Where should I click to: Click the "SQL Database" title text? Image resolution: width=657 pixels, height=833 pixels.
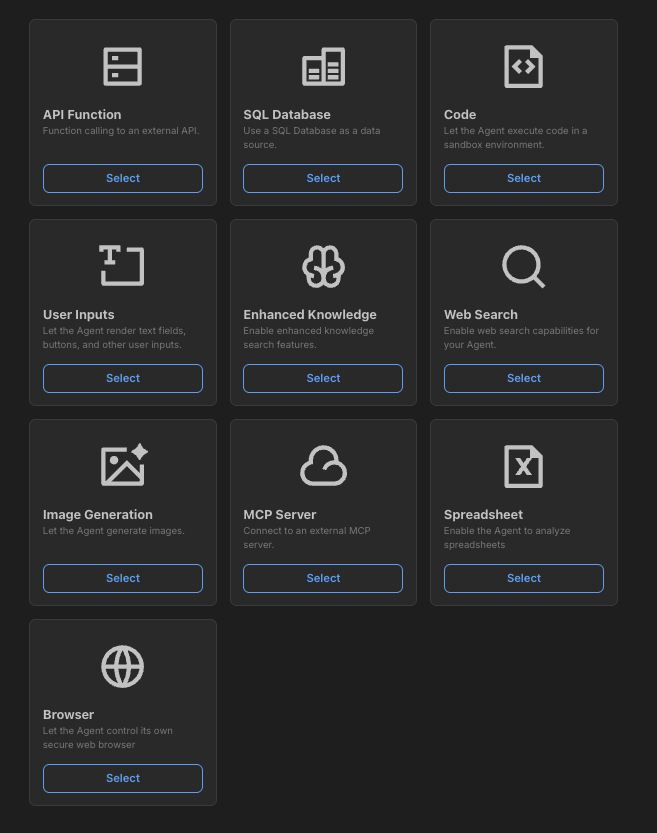tap(287, 115)
